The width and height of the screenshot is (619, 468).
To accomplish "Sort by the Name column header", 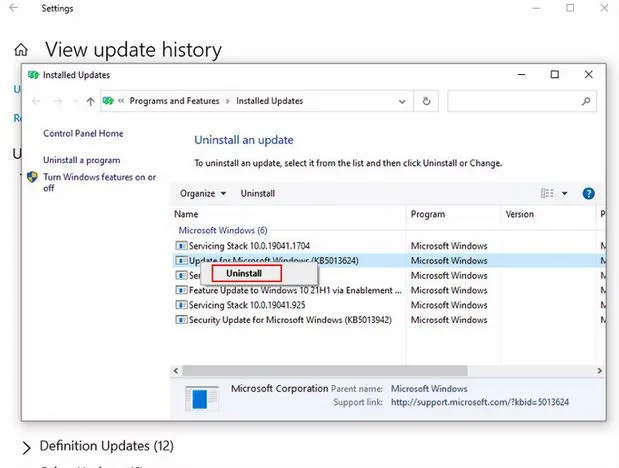I will tap(186, 214).
